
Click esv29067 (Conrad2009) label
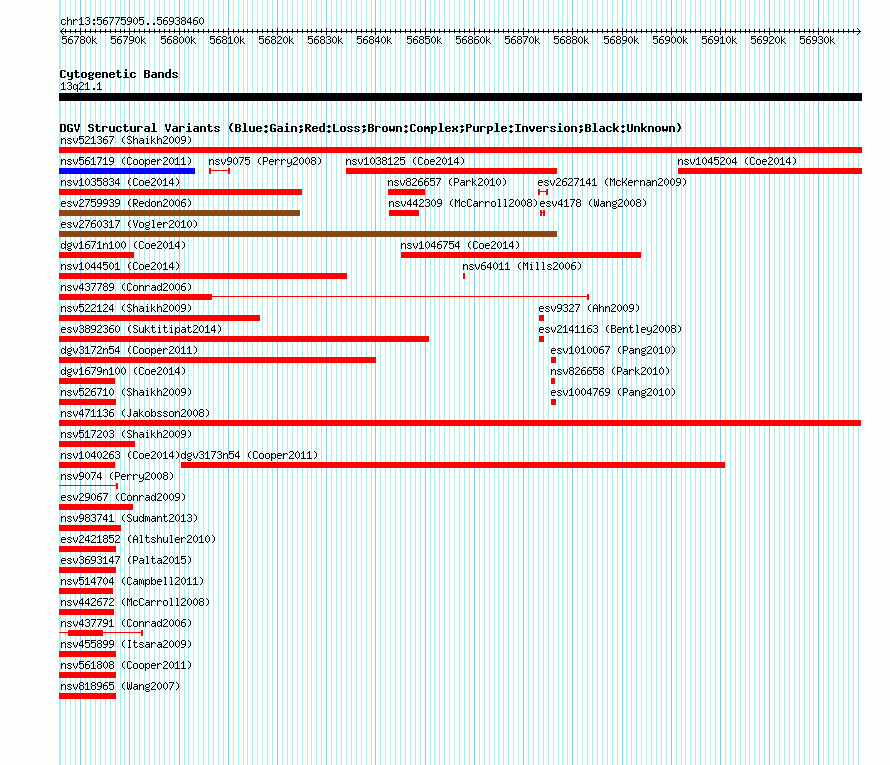(123, 497)
